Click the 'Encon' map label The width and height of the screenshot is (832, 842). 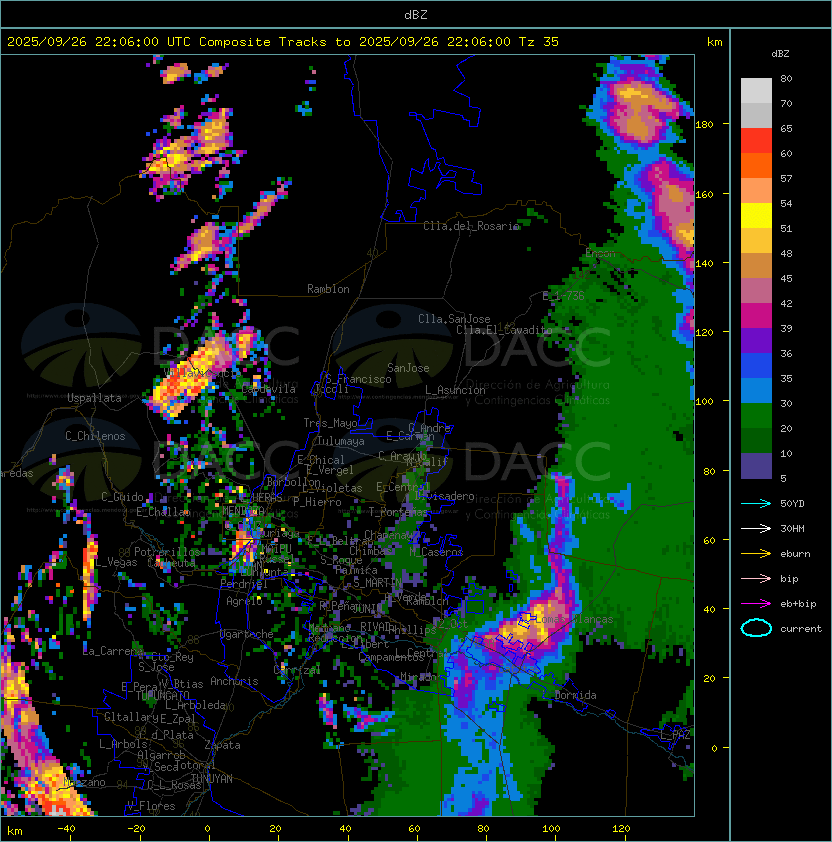pyautogui.click(x=600, y=253)
